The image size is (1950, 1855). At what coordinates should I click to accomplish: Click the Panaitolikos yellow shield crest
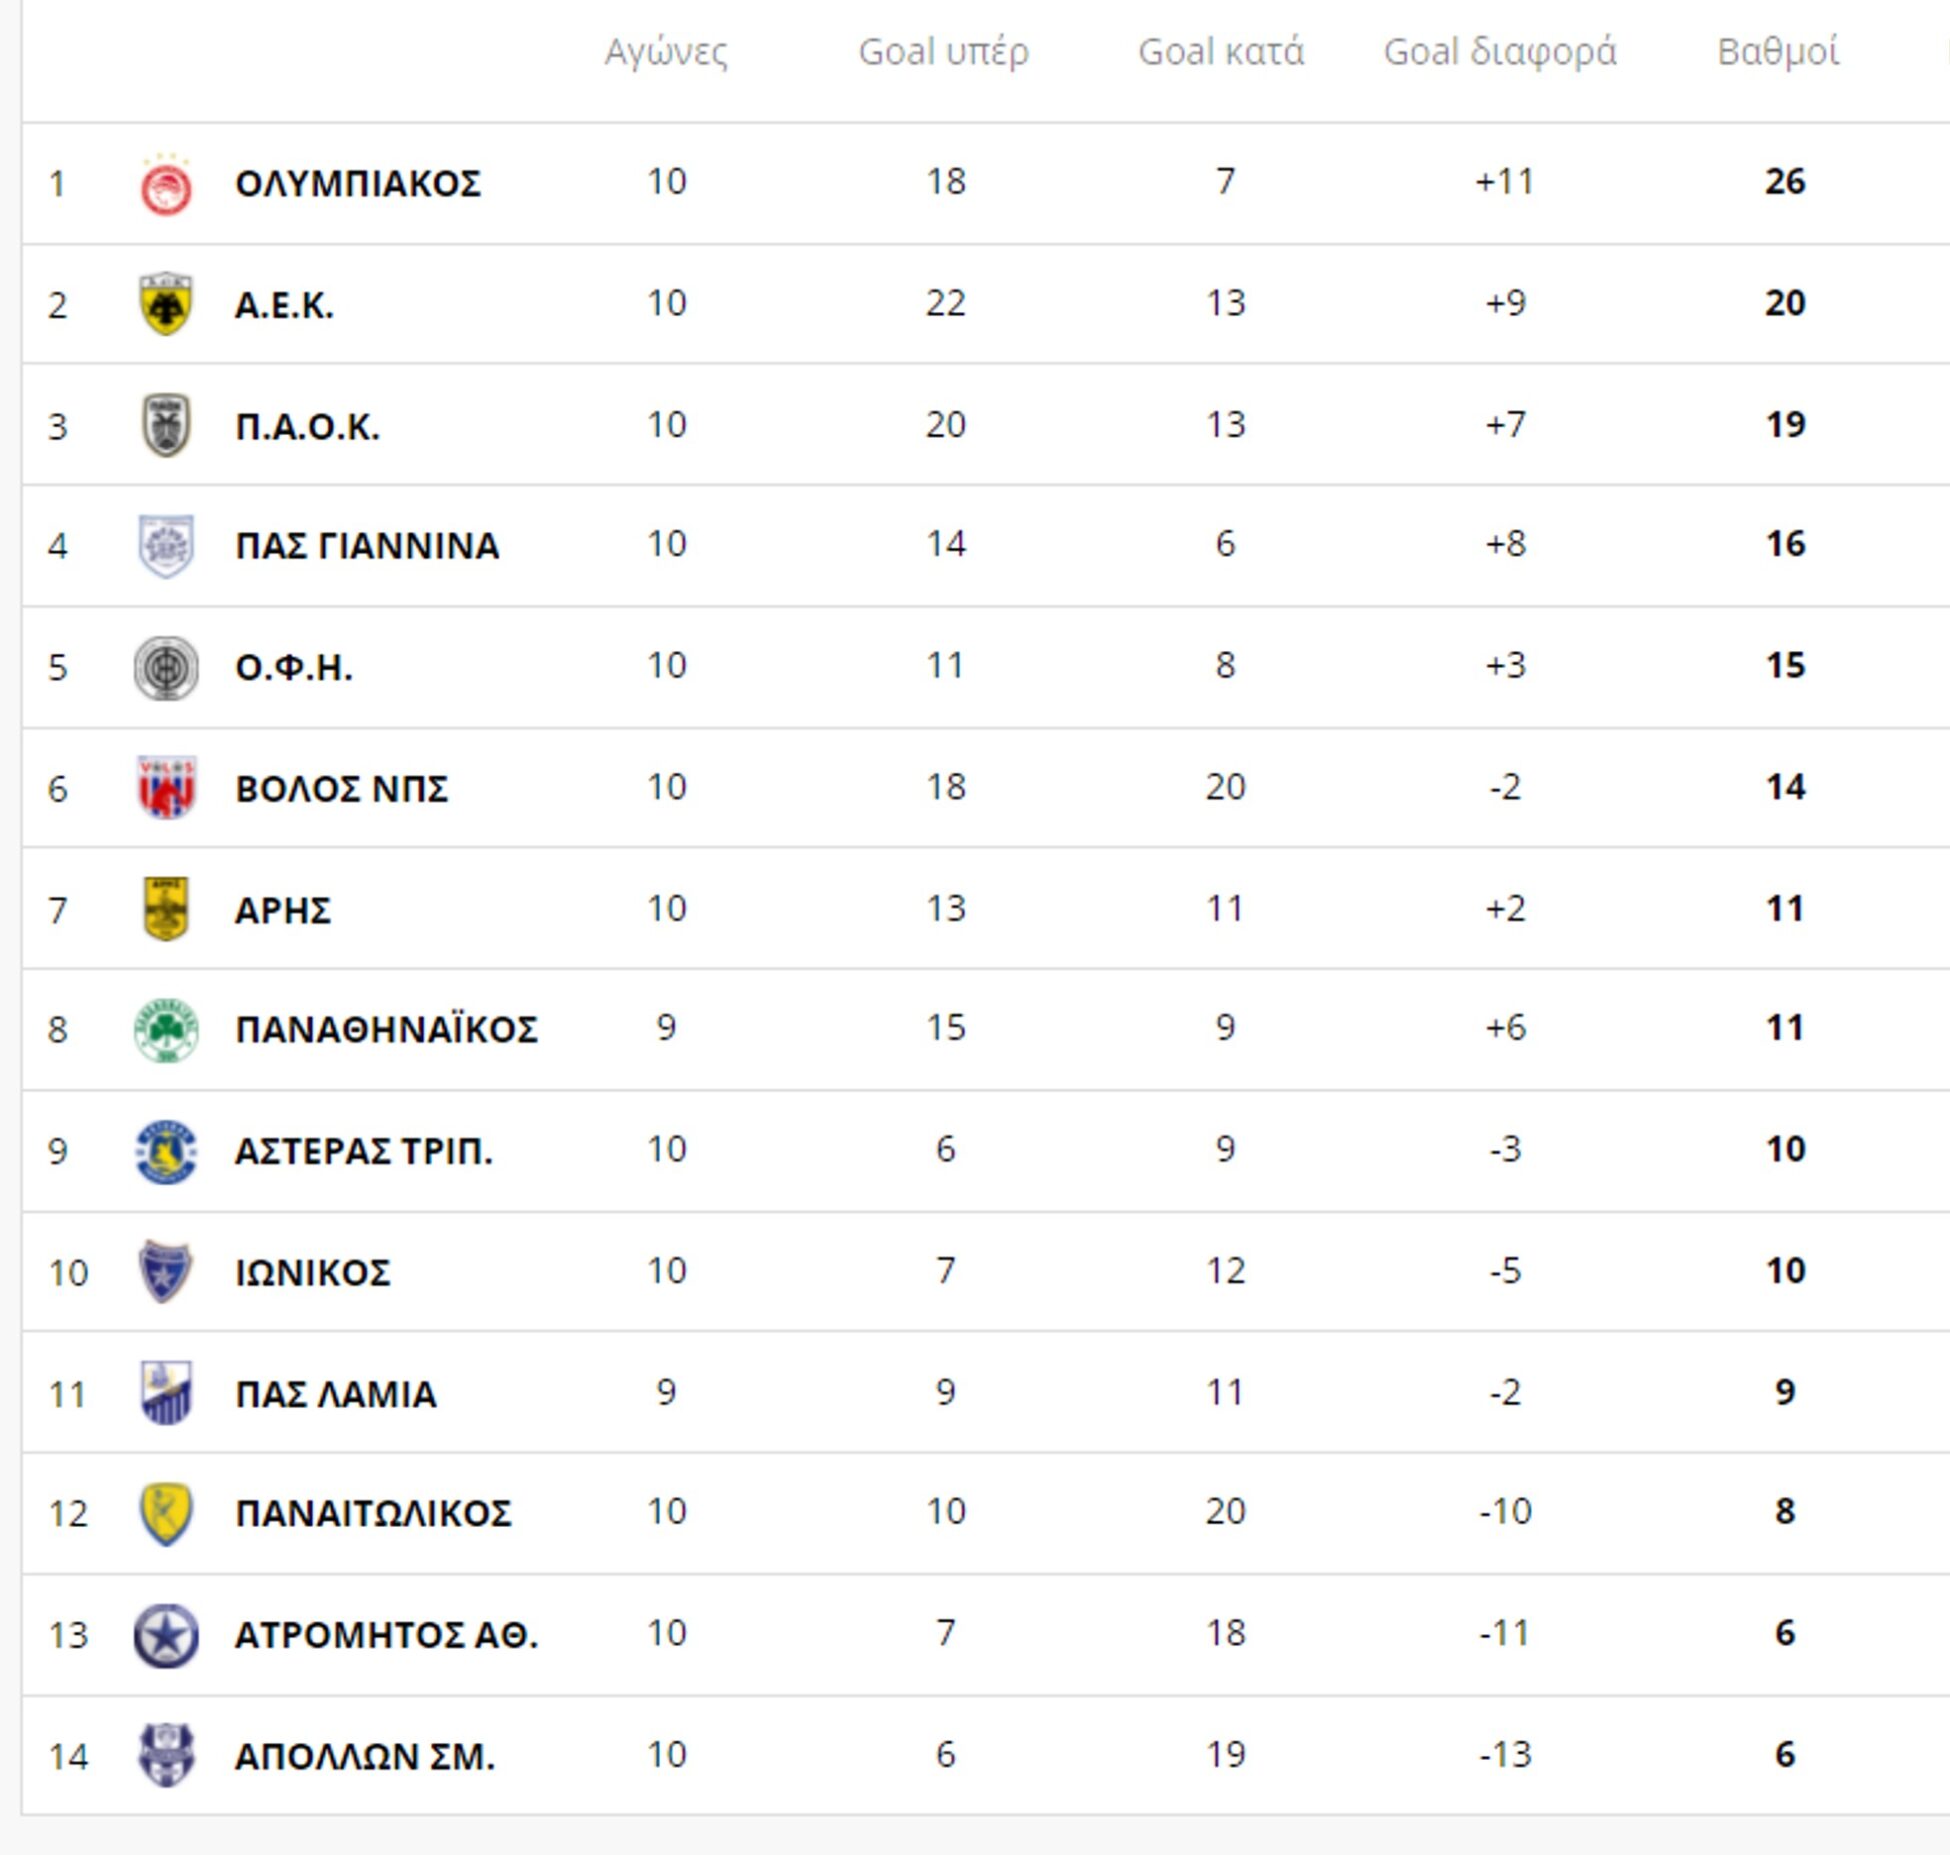(x=166, y=1514)
